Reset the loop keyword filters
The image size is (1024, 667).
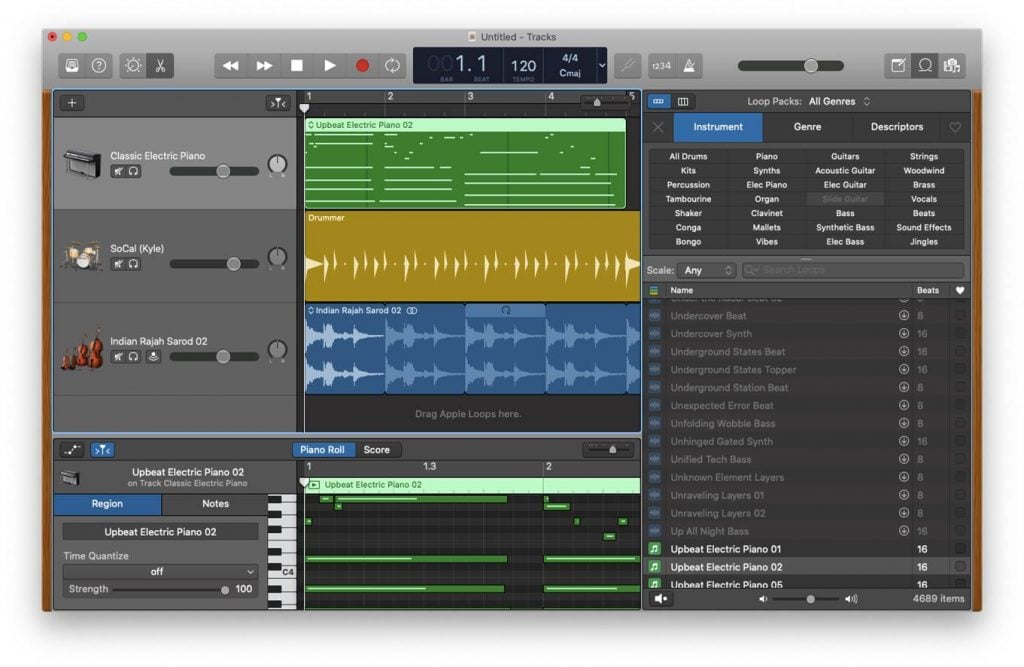pos(658,127)
